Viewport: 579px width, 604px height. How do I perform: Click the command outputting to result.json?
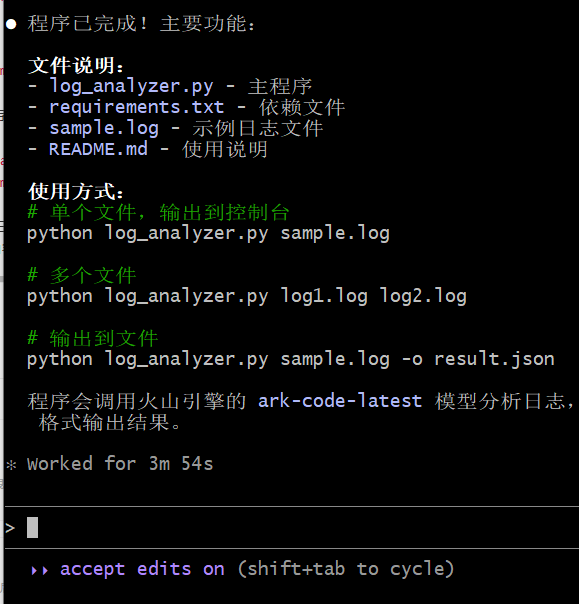(291, 360)
